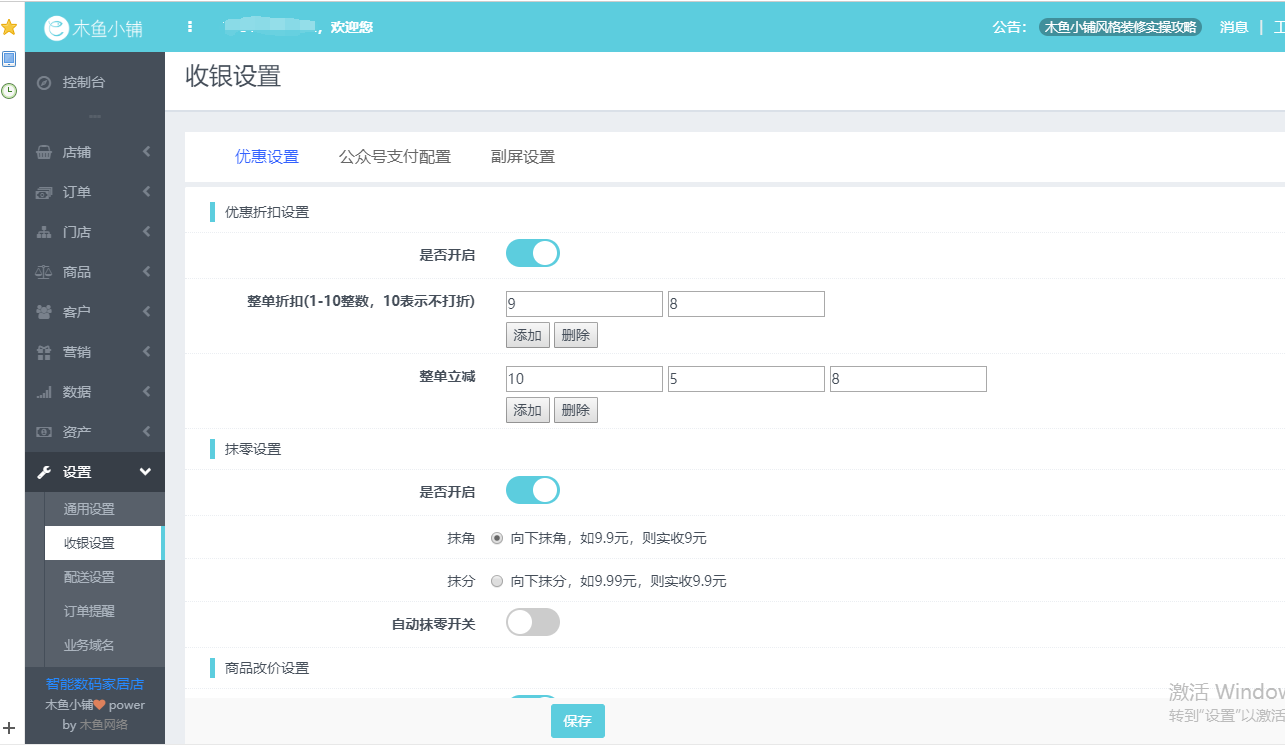1285x745 pixels.
Task: Switch to the 副屏设置 tab
Action: [x=523, y=157]
